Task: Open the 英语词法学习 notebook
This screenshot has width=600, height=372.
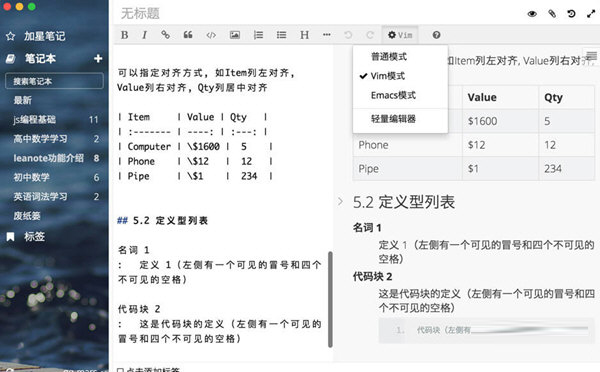Action: 40,197
